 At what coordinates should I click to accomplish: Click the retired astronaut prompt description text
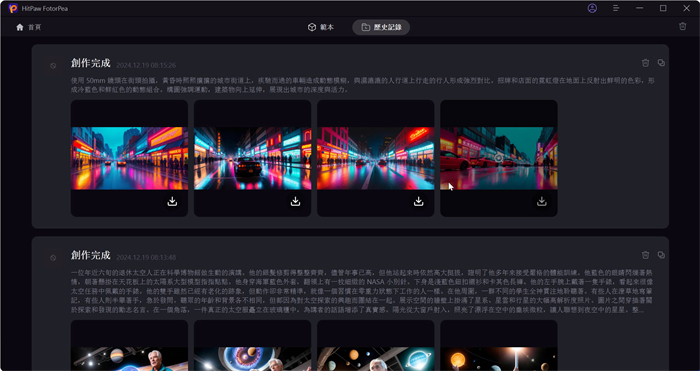pyautogui.click(x=362, y=291)
